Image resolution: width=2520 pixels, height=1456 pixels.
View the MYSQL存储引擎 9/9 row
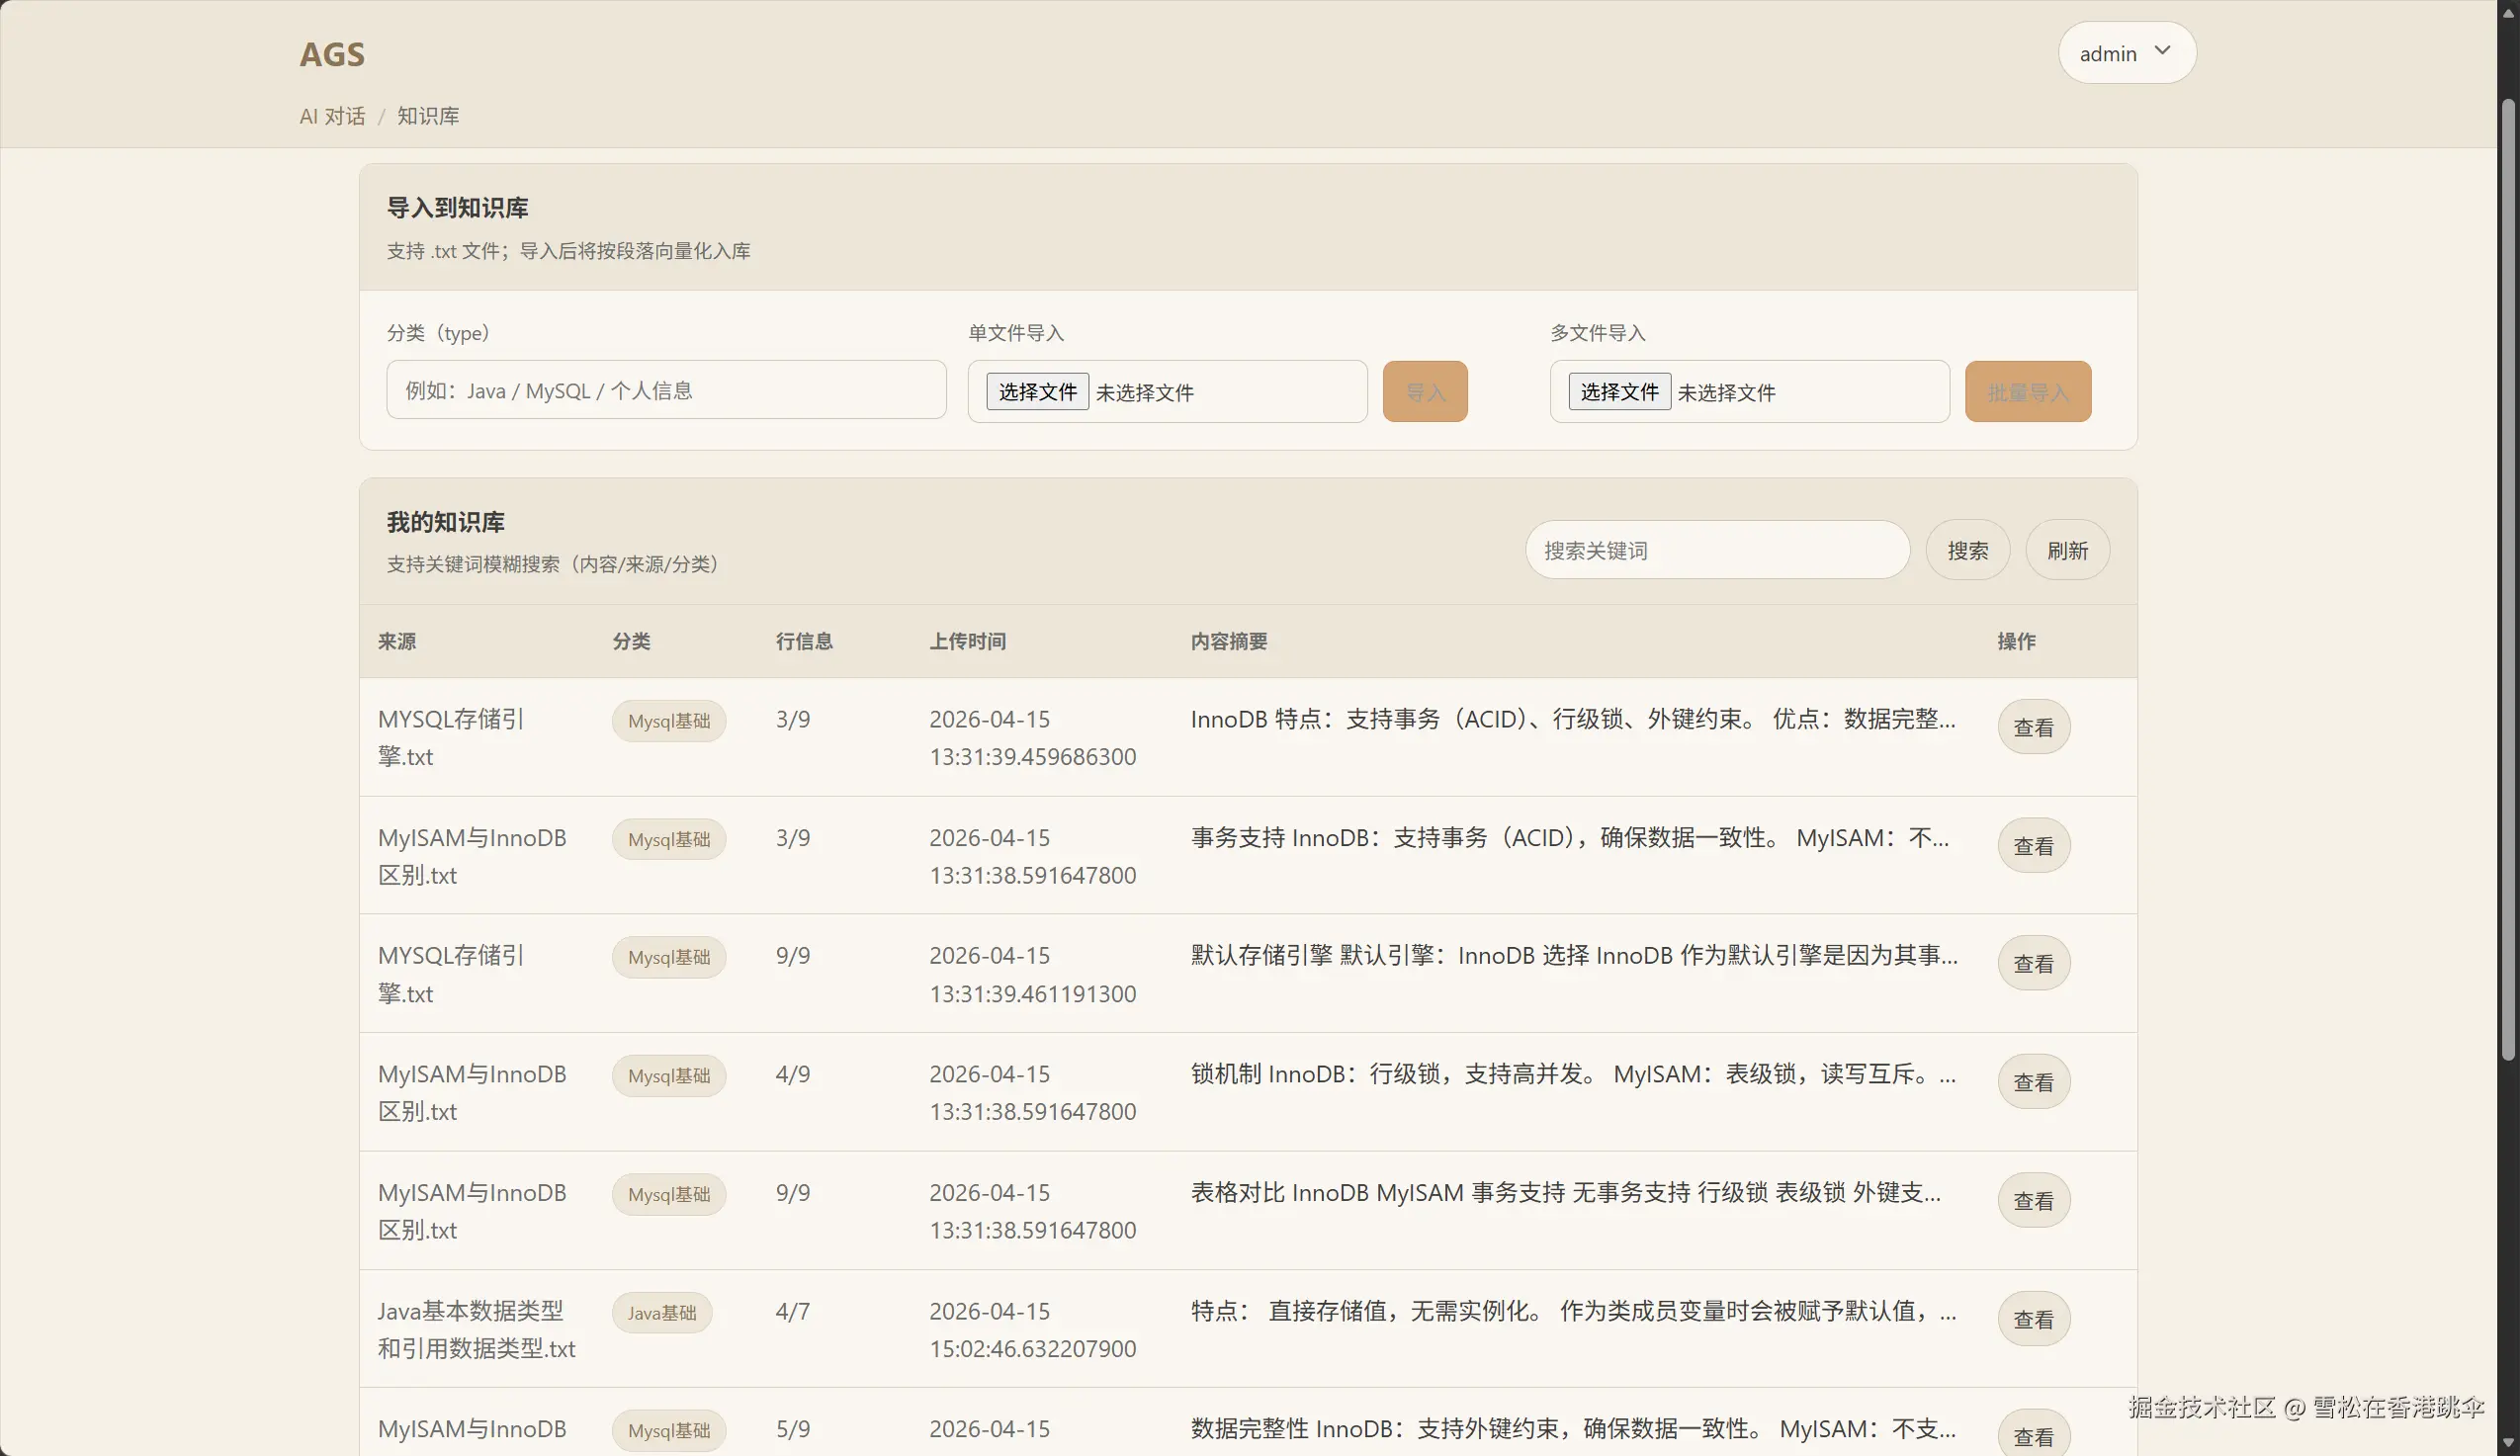tap(2033, 964)
